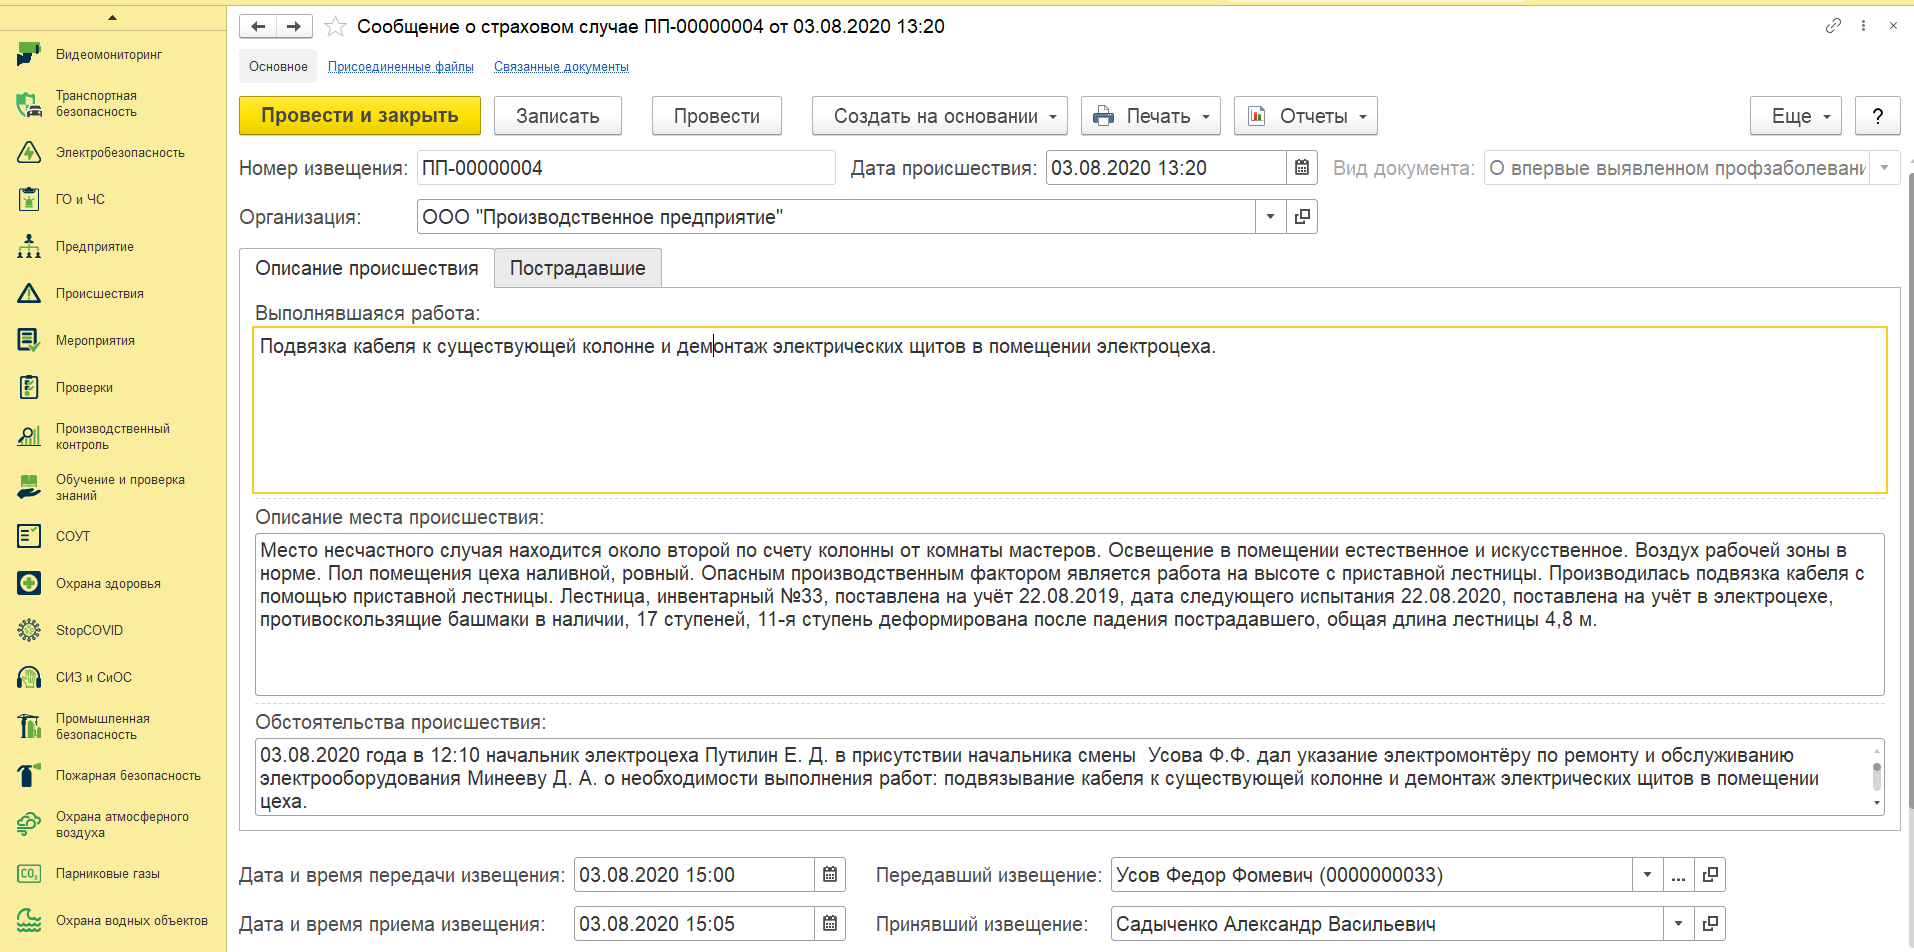Image resolution: width=1914 pixels, height=952 pixels.
Task: Switch to the Пострадавшие tab
Action: pos(577,268)
